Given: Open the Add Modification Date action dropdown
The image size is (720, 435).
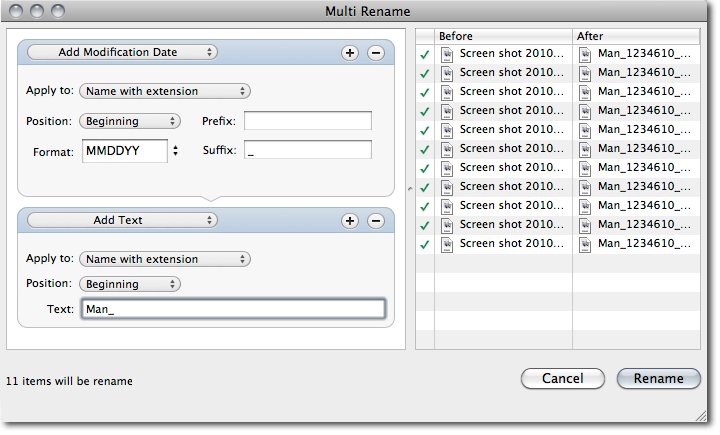Looking at the screenshot, I should point(122,52).
